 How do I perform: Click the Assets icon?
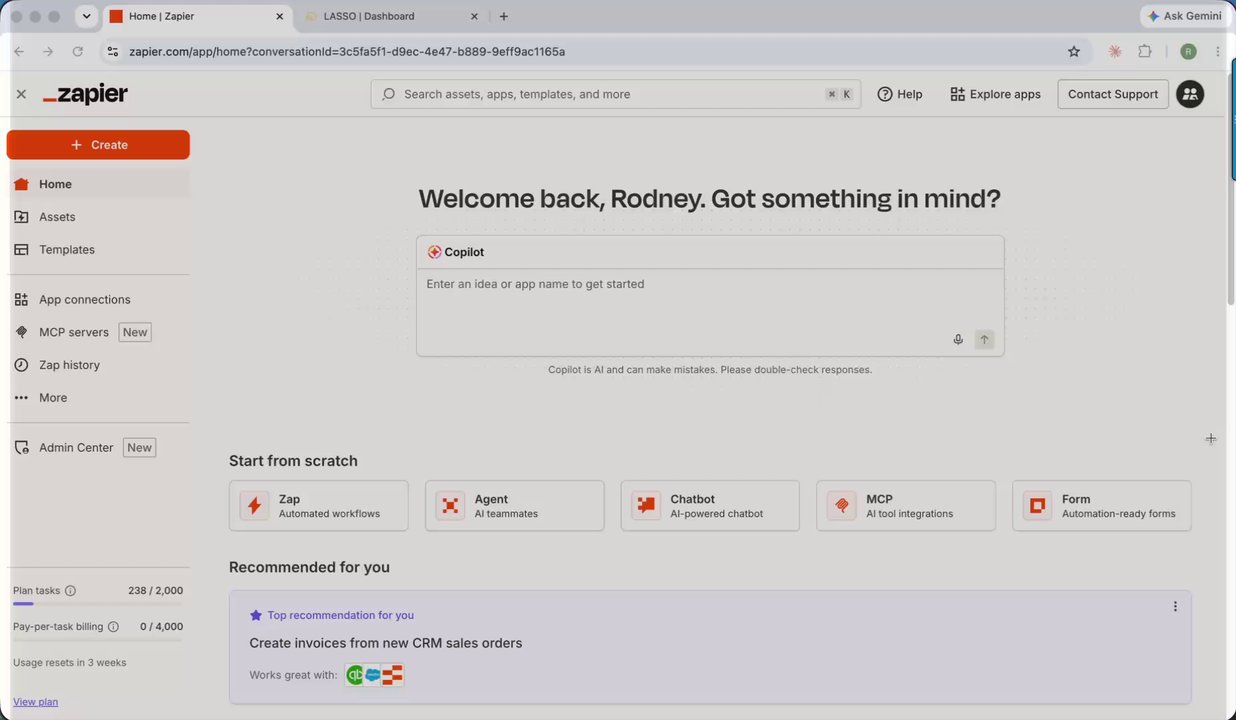click(x=21, y=217)
